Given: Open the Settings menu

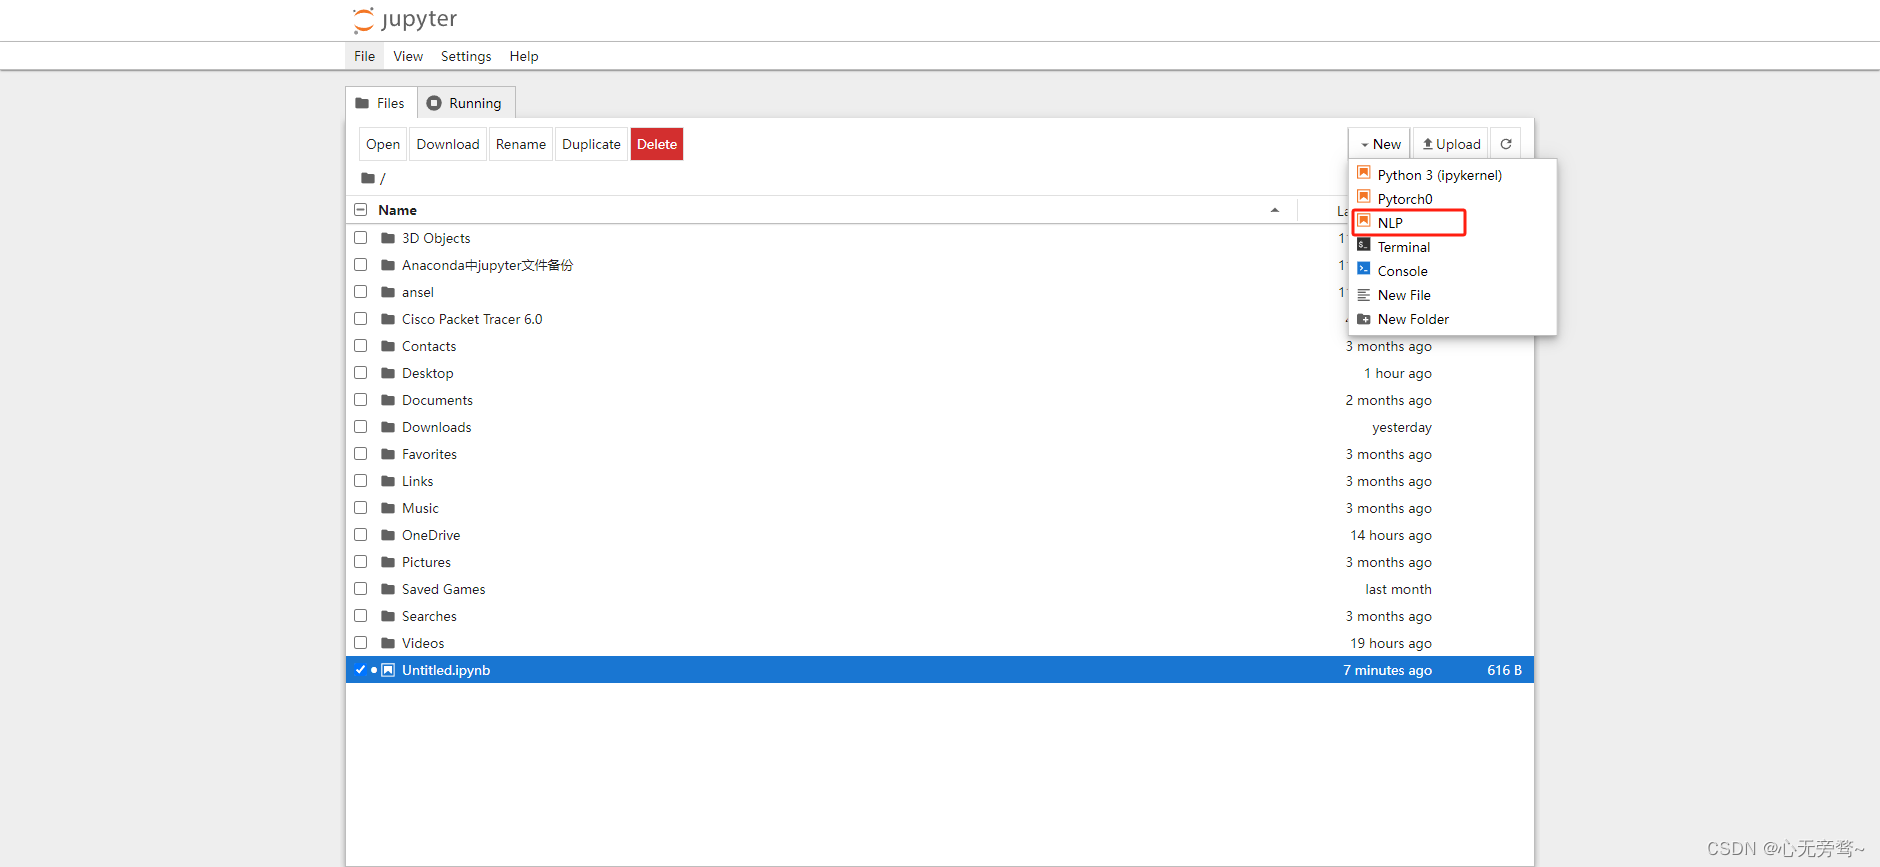Looking at the screenshot, I should [x=466, y=56].
